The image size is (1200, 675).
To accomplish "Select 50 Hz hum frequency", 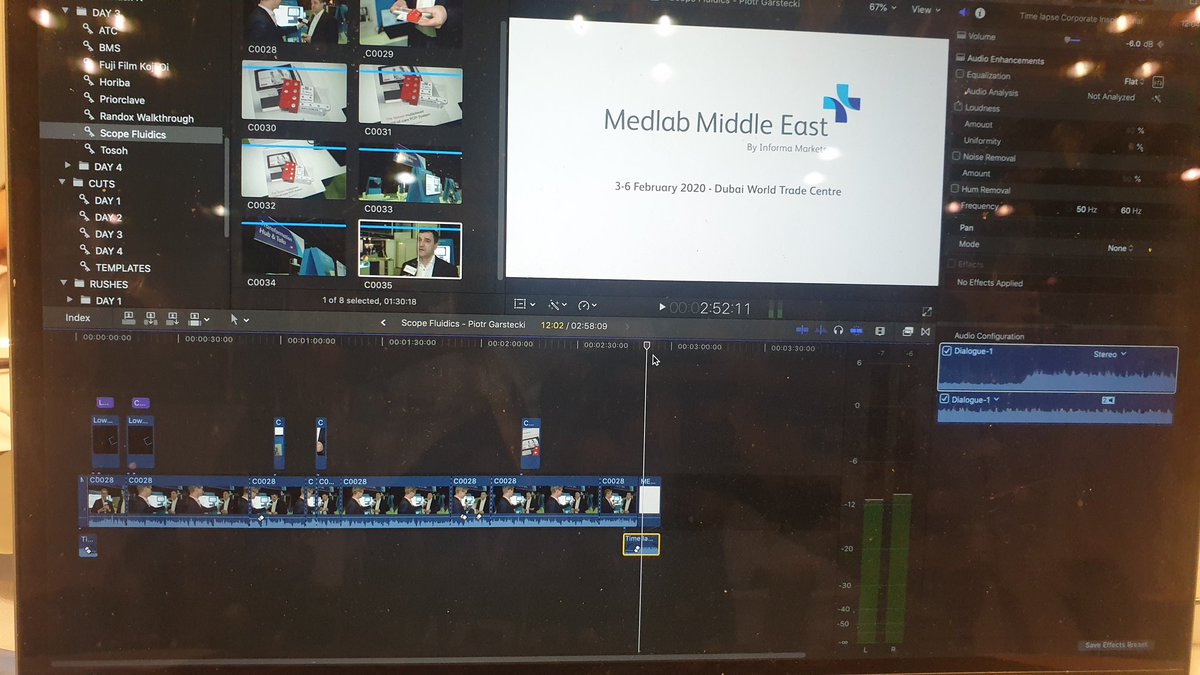I will 1087,210.
